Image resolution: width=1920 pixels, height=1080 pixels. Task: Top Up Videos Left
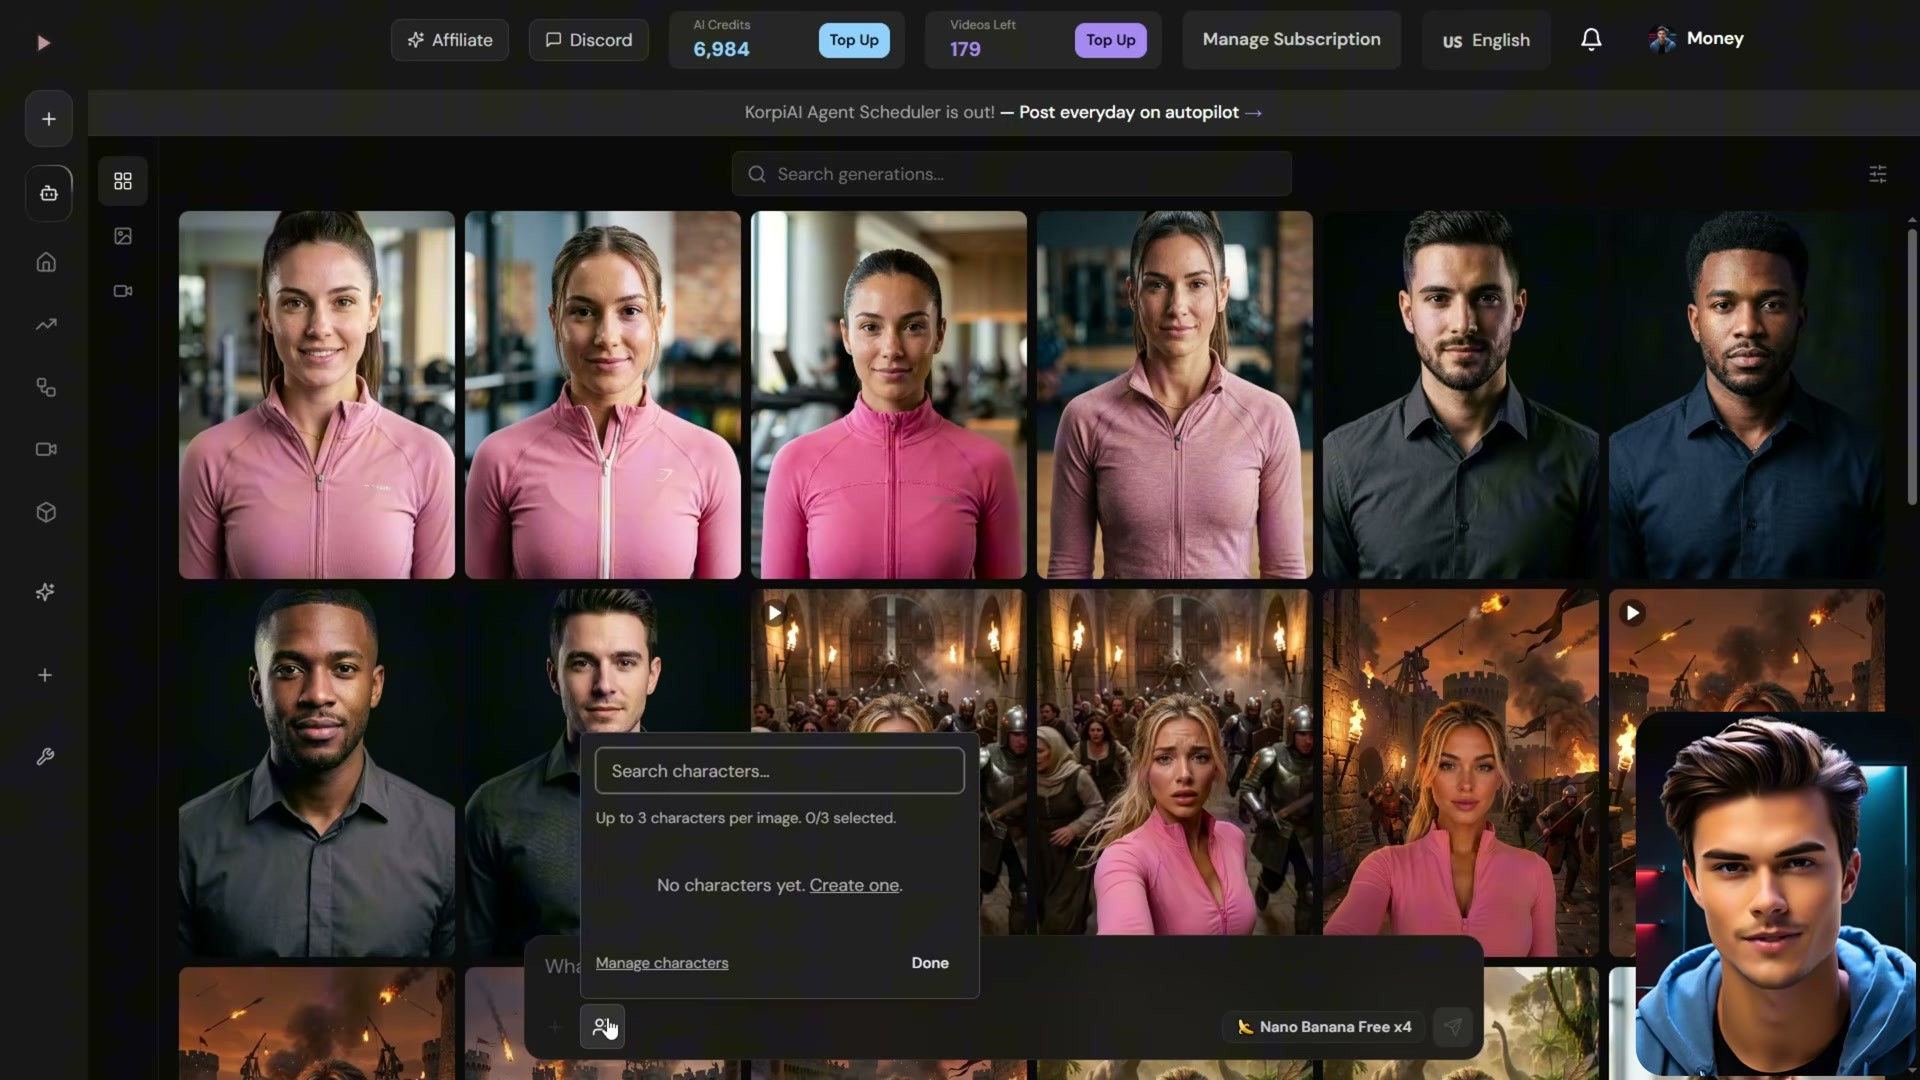coord(1110,40)
